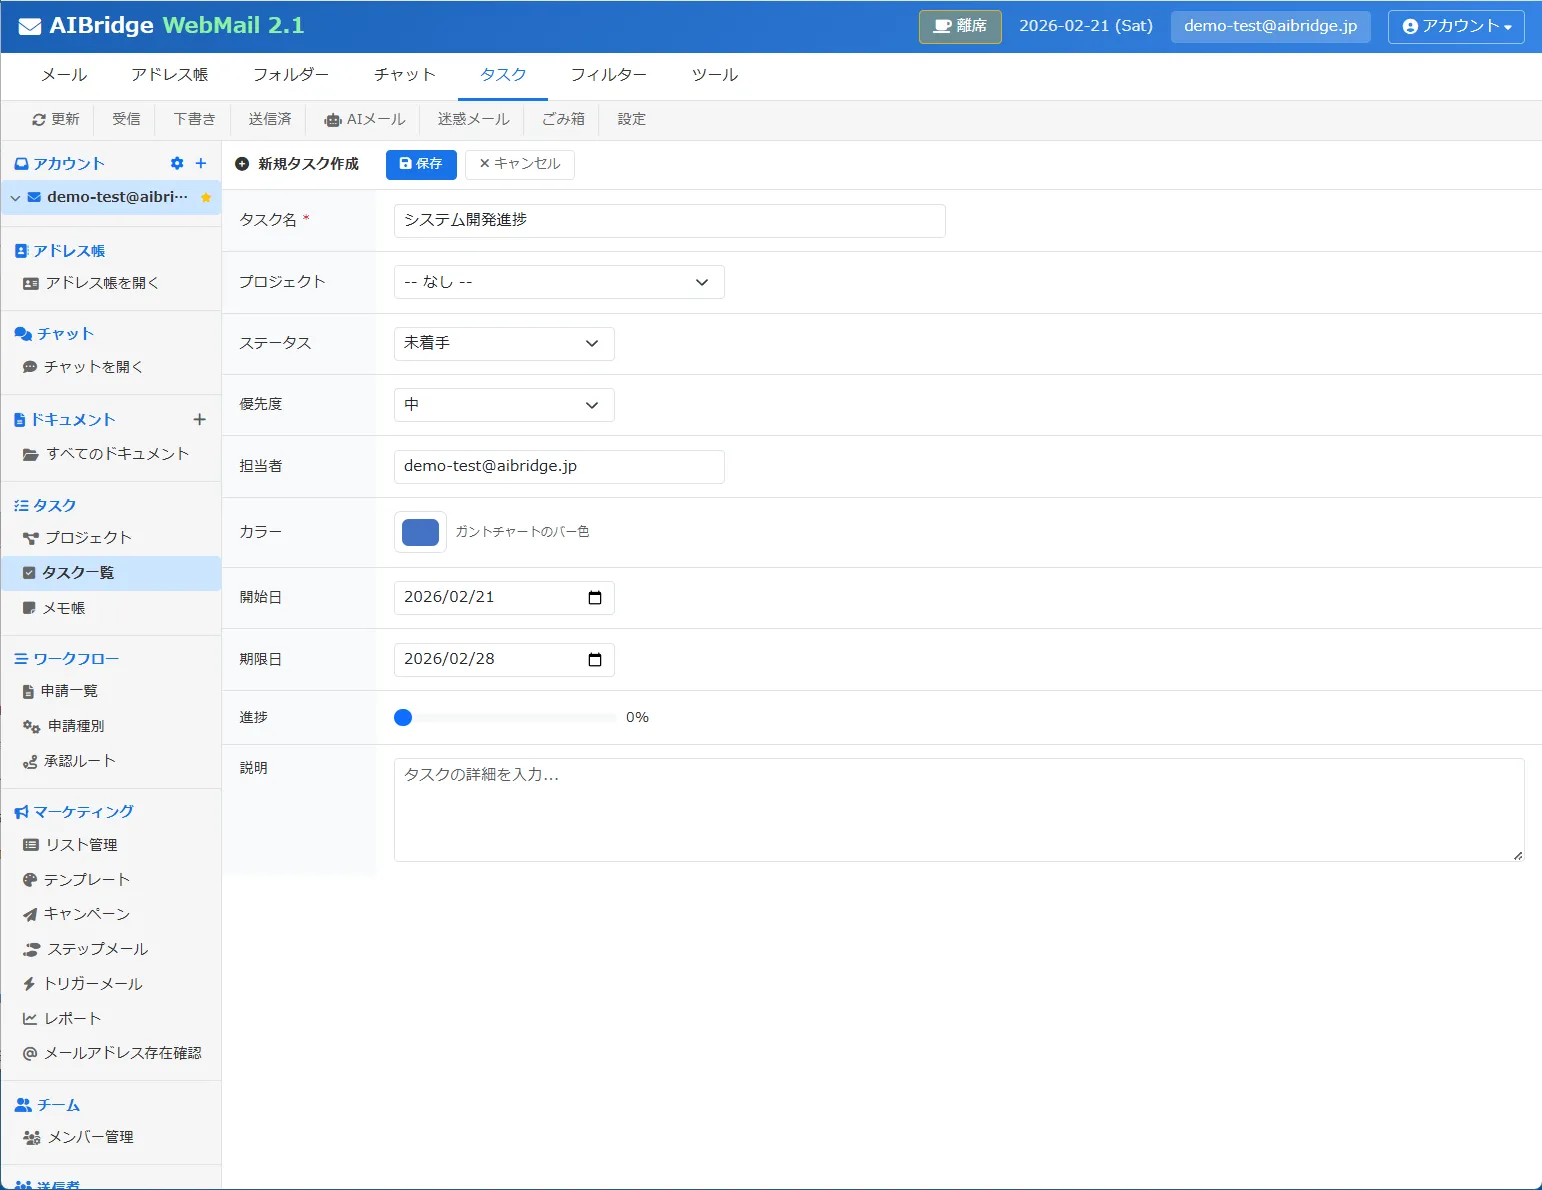Click the blue 保存 button

(421, 164)
